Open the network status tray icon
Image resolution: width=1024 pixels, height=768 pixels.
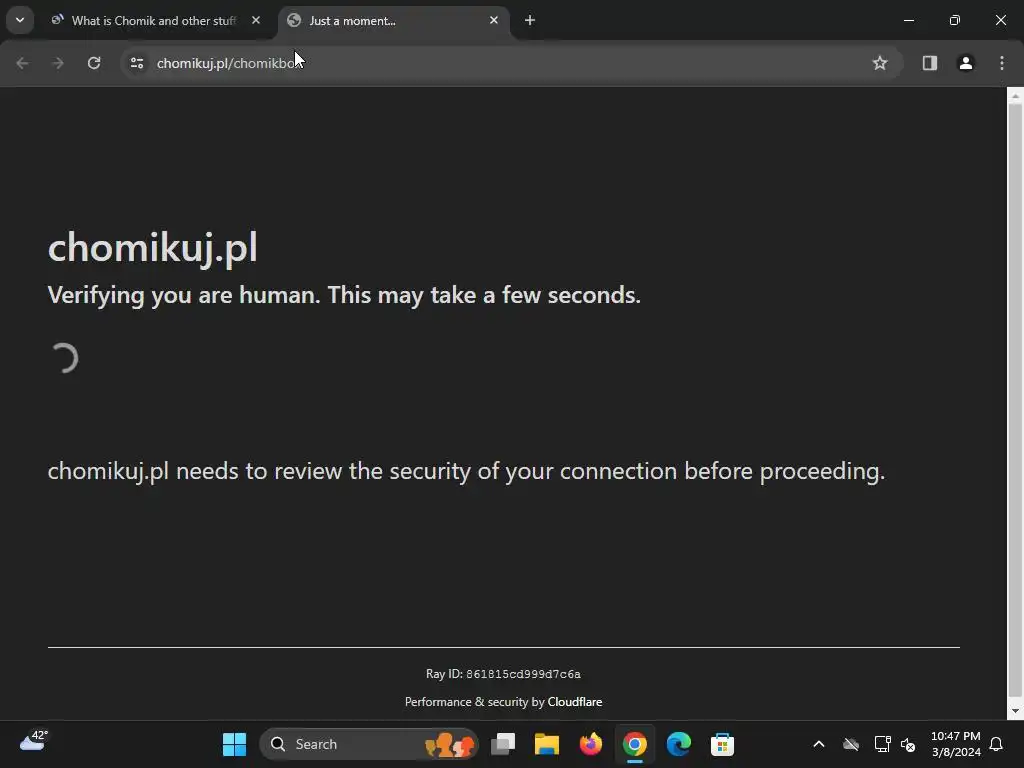pos(882,744)
